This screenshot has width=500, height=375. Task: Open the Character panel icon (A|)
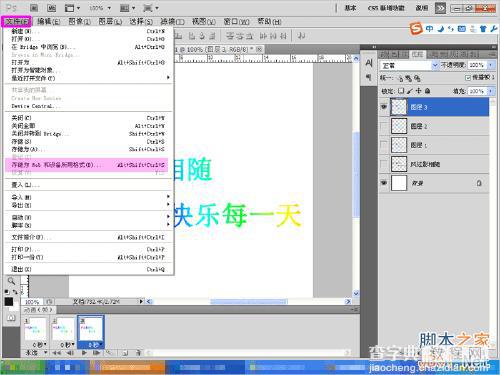click(x=369, y=63)
